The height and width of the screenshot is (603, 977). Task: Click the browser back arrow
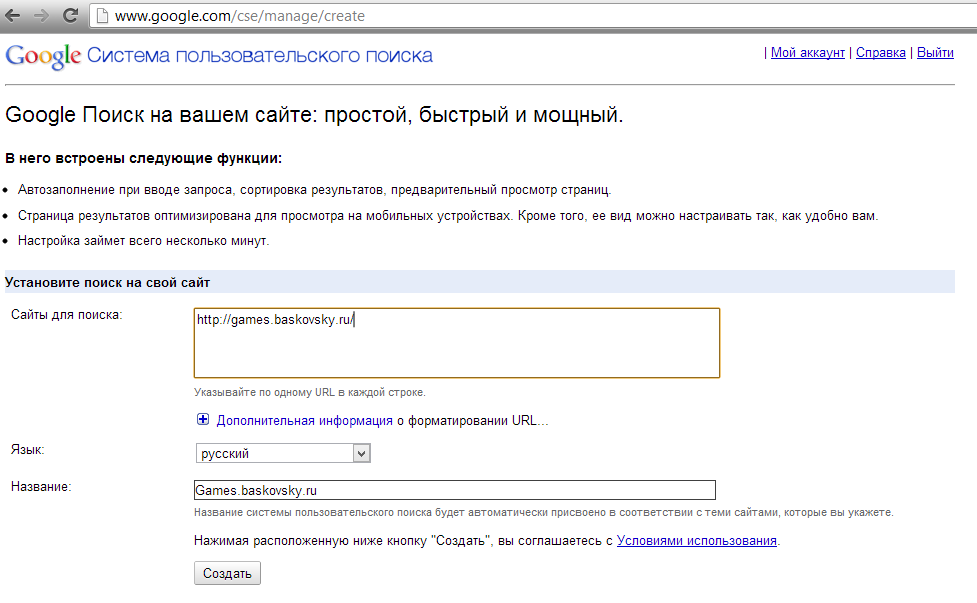click(12, 16)
